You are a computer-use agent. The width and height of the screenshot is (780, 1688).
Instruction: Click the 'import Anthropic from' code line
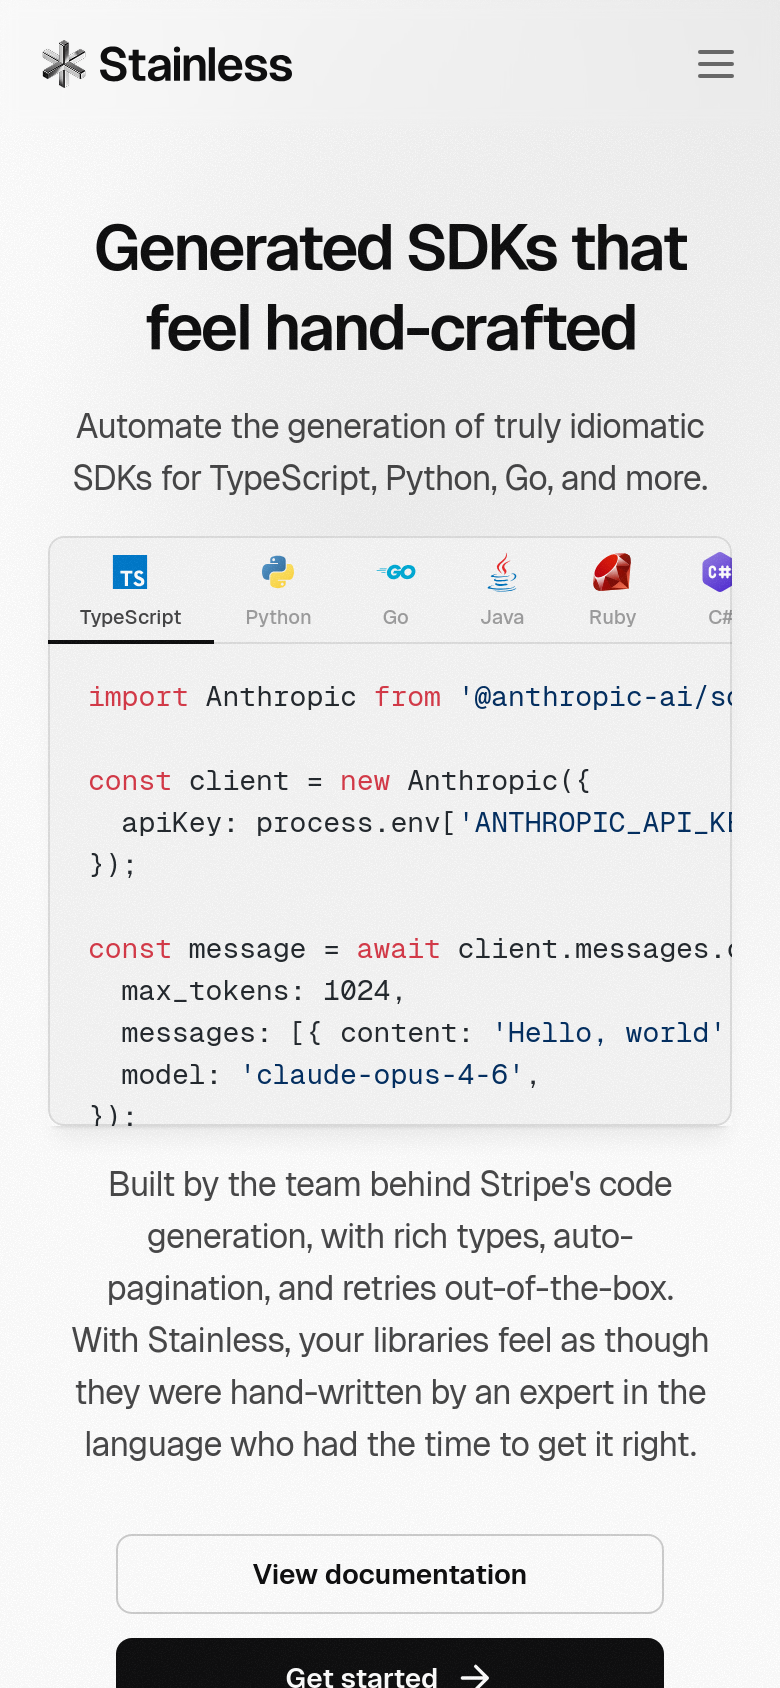click(x=410, y=697)
